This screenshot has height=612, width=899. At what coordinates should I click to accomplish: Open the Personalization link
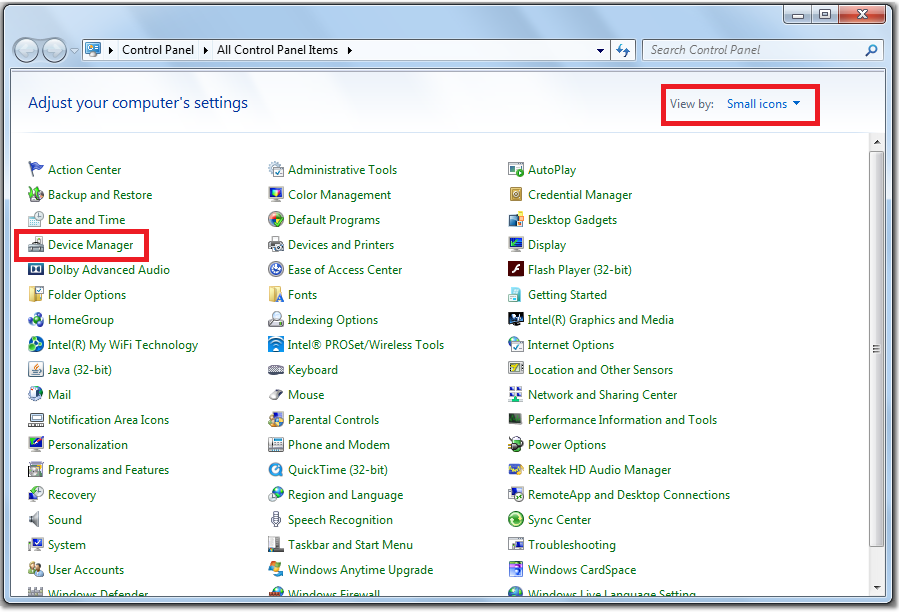[88, 445]
